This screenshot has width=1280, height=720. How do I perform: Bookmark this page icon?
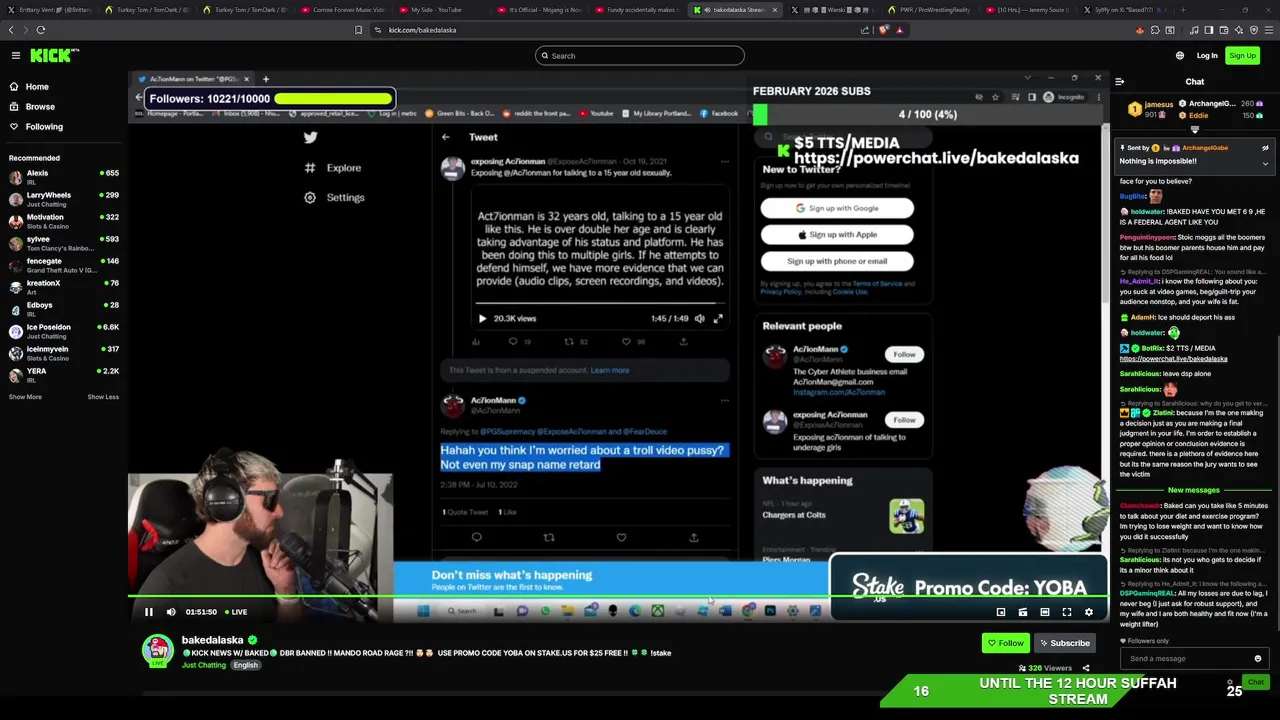click(x=358, y=30)
